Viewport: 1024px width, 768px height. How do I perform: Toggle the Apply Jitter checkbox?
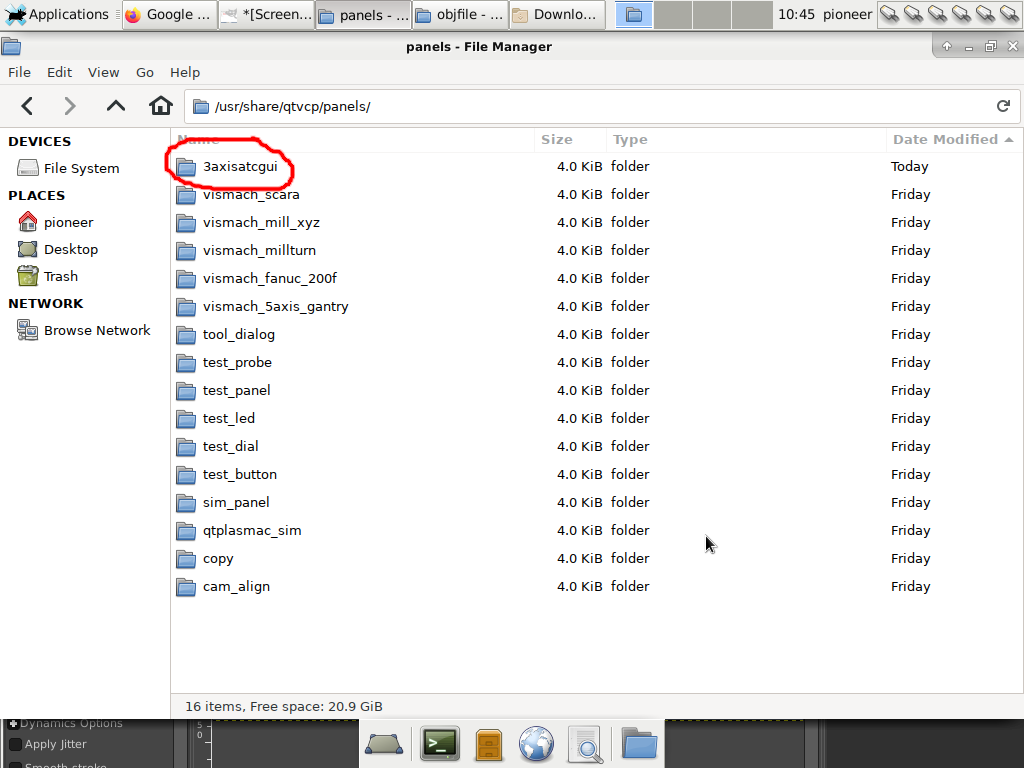15,744
